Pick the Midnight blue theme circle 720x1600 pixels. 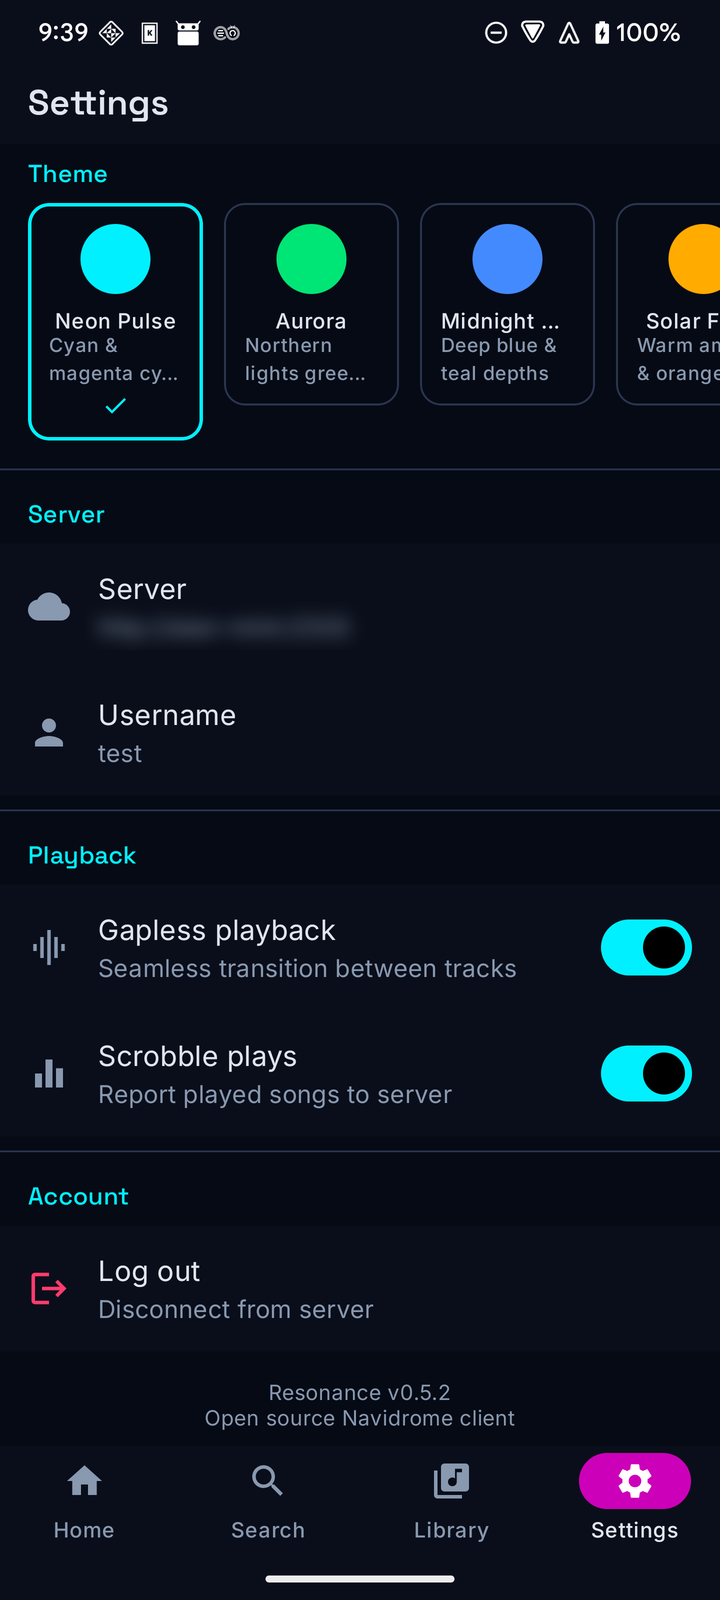pos(507,259)
